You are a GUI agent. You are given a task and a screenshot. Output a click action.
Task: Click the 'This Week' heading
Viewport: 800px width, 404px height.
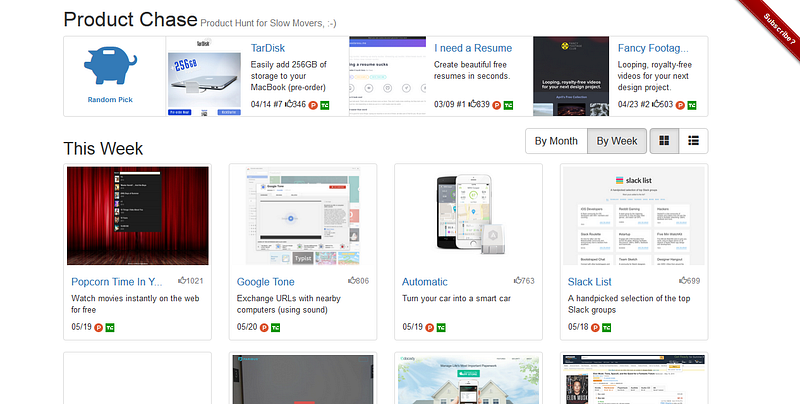pyautogui.click(x=103, y=148)
